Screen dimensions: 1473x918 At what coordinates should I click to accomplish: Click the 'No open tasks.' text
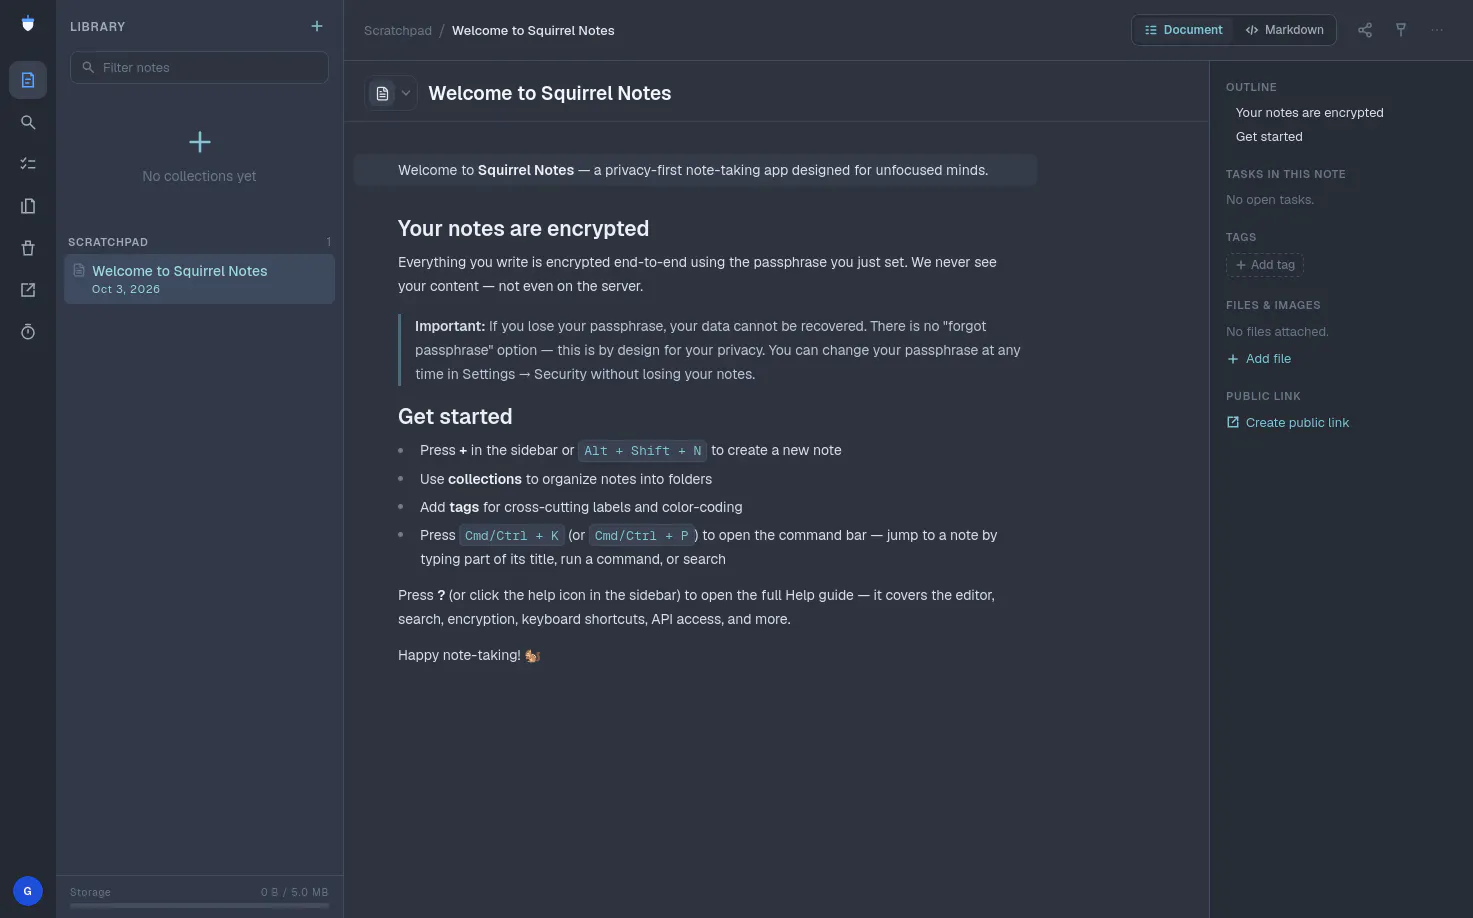tap(1270, 200)
